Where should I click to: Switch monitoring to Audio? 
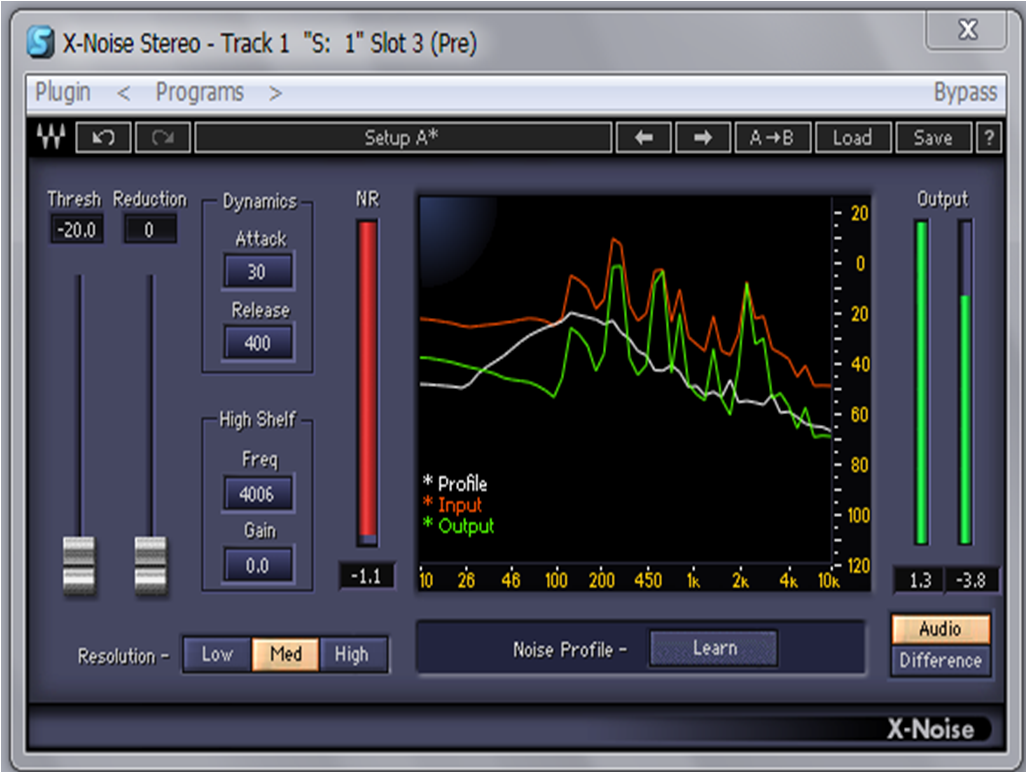click(941, 629)
